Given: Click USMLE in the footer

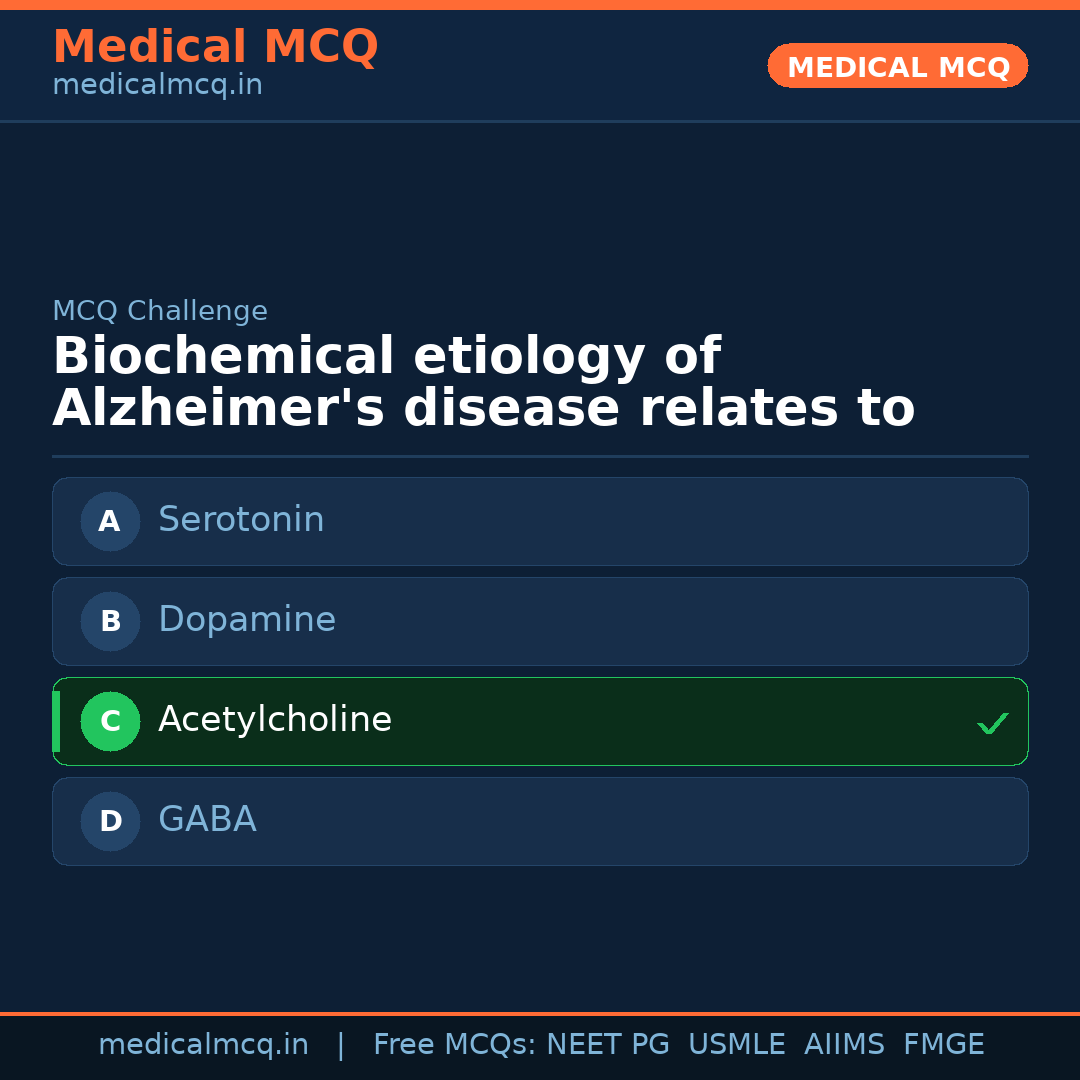Looking at the screenshot, I should coord(736,1045).
